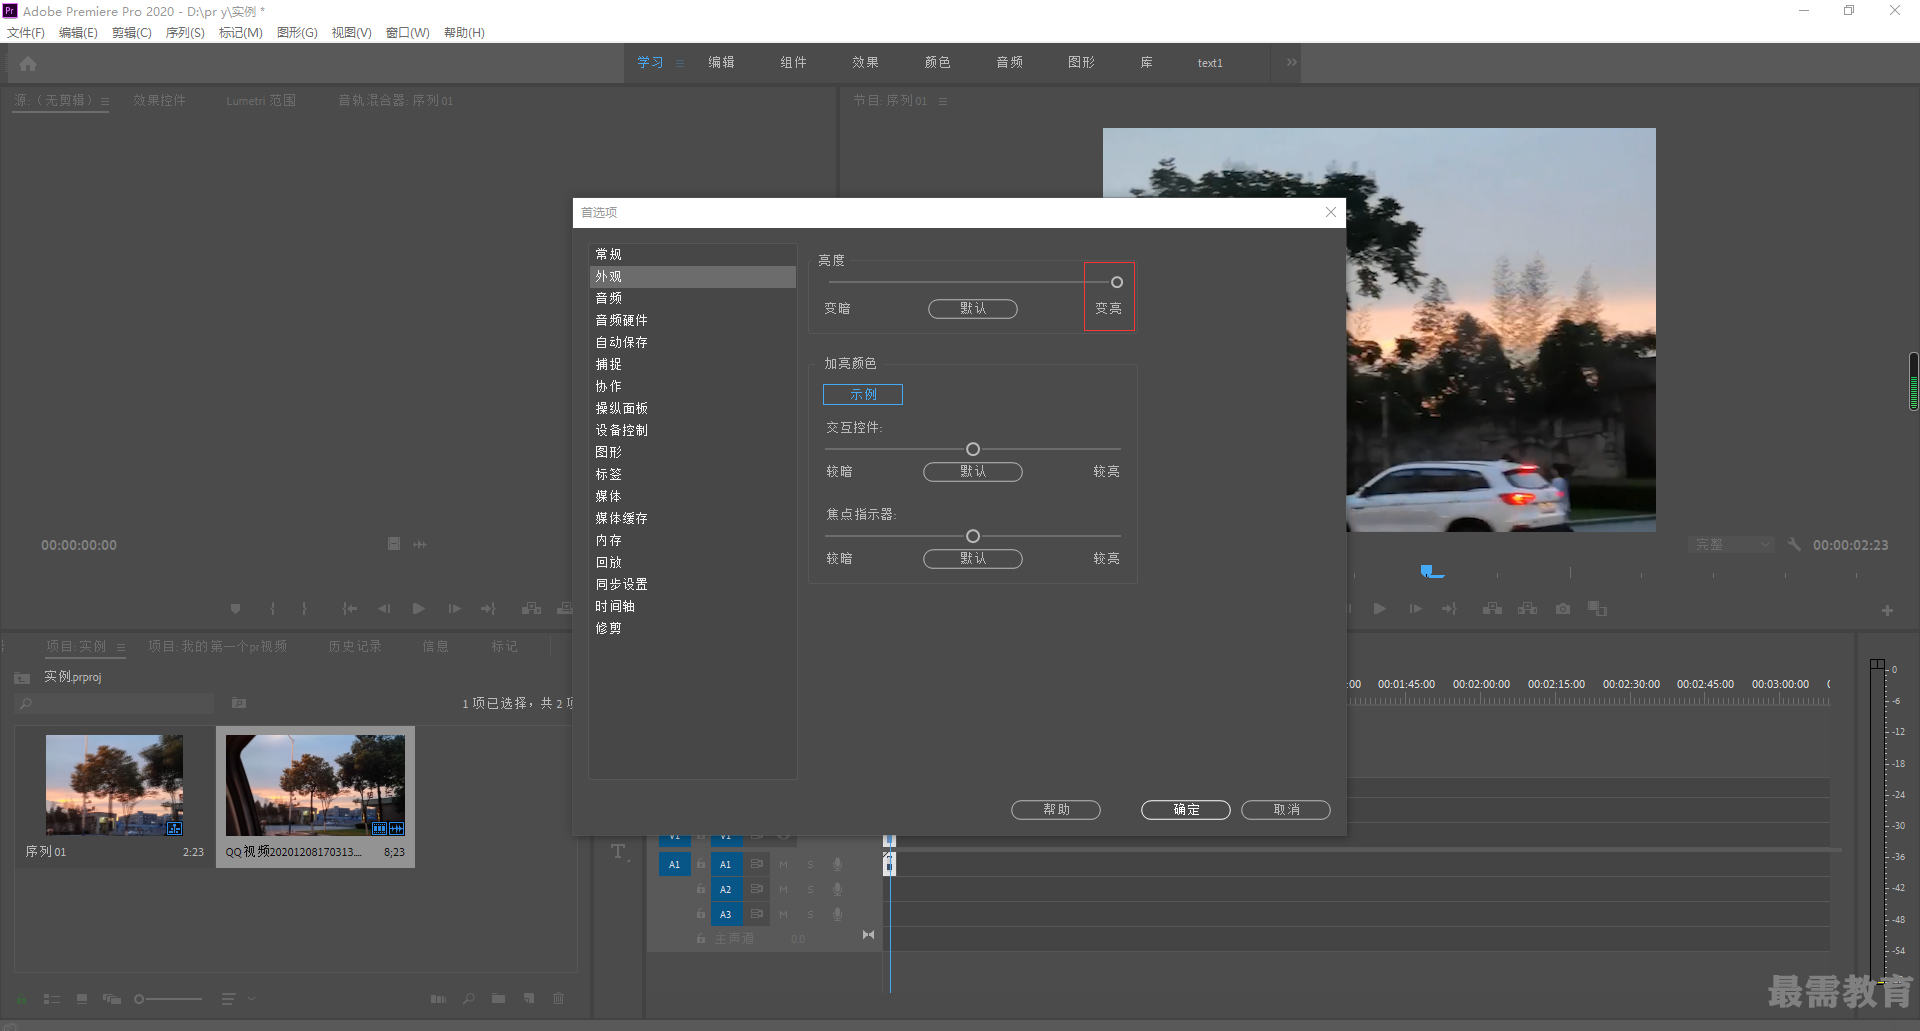Toggle the A1 source patching button
Image resolution: width=1920 pixels, height=1031 pixels.
pyautogui.click(x=674, y=864)
